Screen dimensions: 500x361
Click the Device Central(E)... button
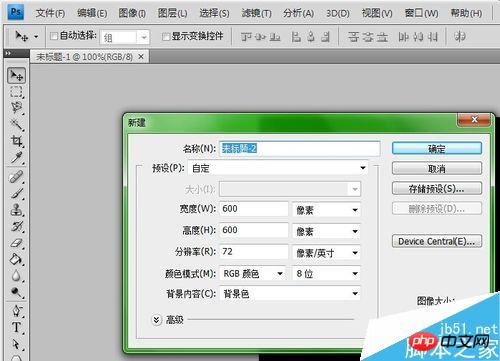437,241
